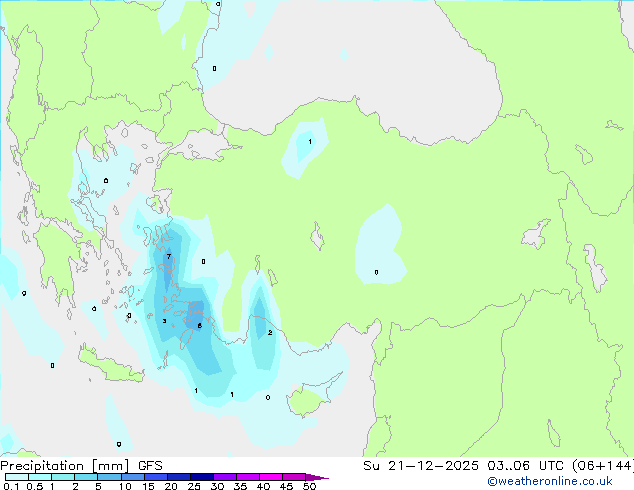This screenshot has width=634, height=490.
Task: Select the 1 mm legend color box
Action: click(63, 477)
